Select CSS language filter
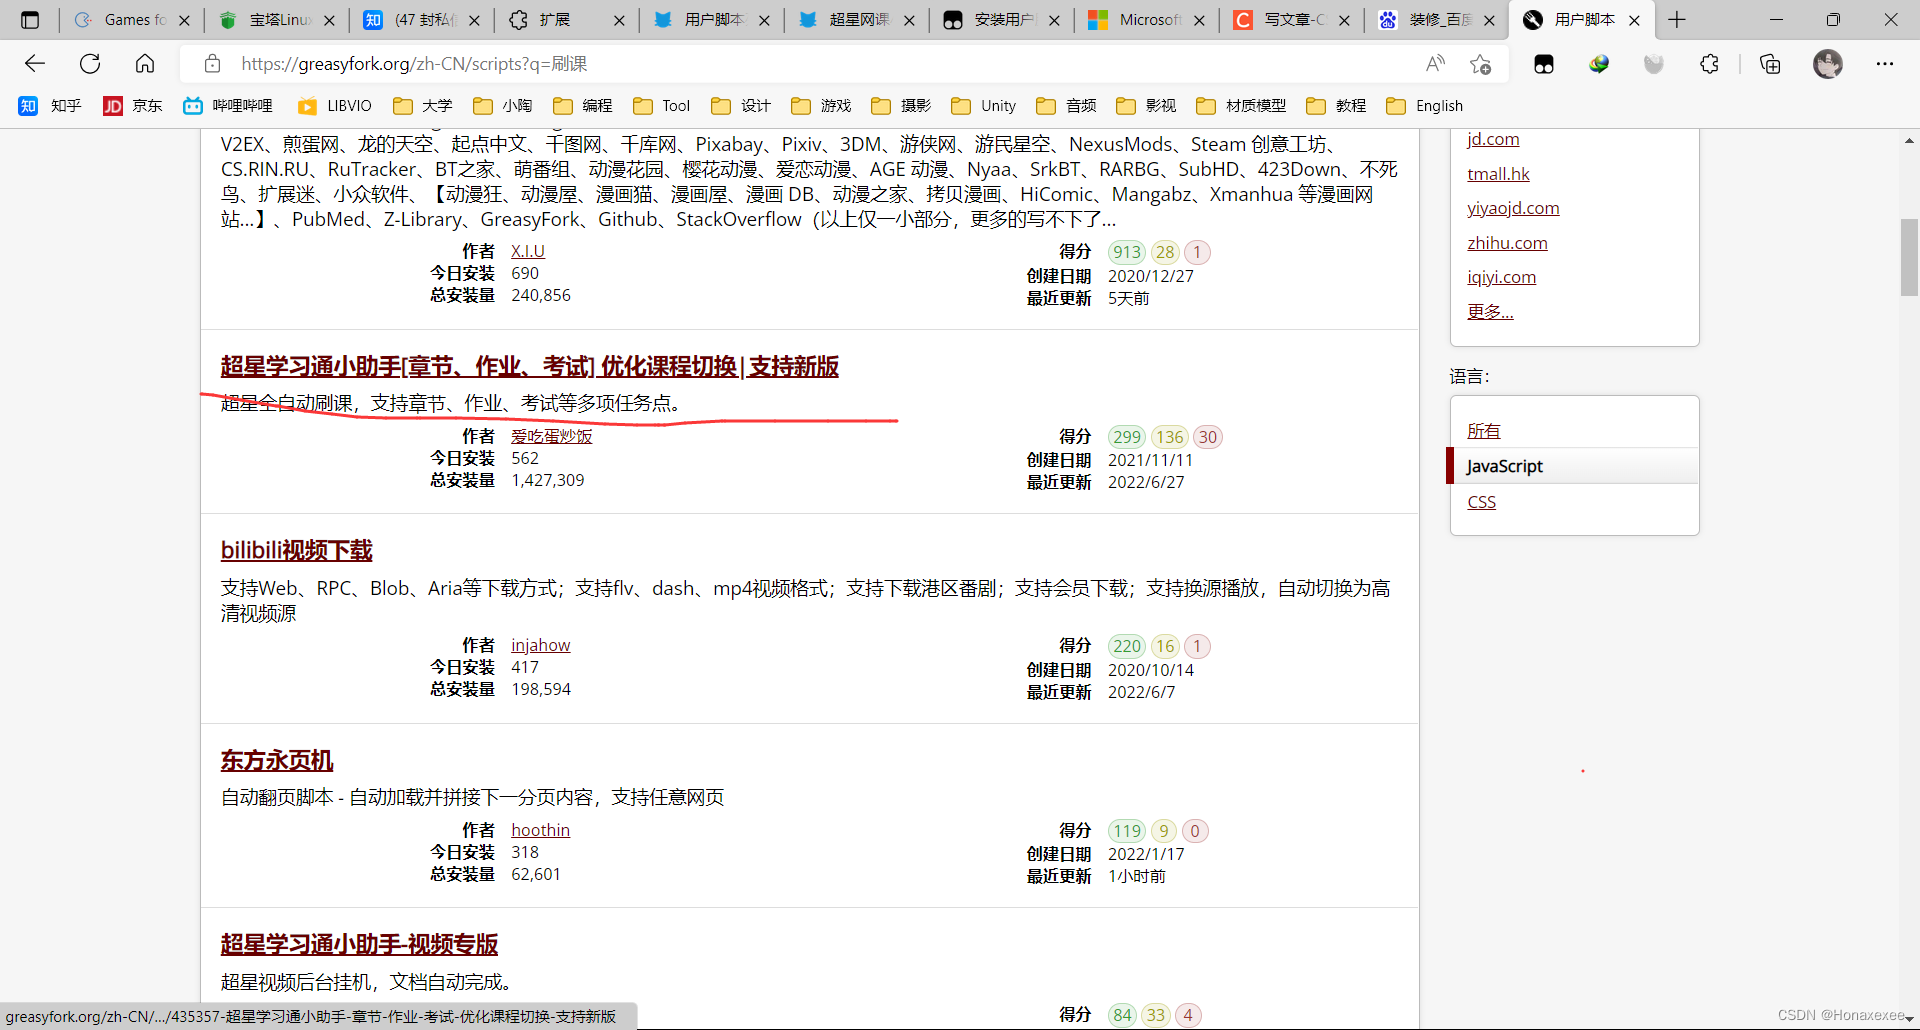Image resolution: width=1920 pixels, height=1030 pixels. (x=1481, y=502)
